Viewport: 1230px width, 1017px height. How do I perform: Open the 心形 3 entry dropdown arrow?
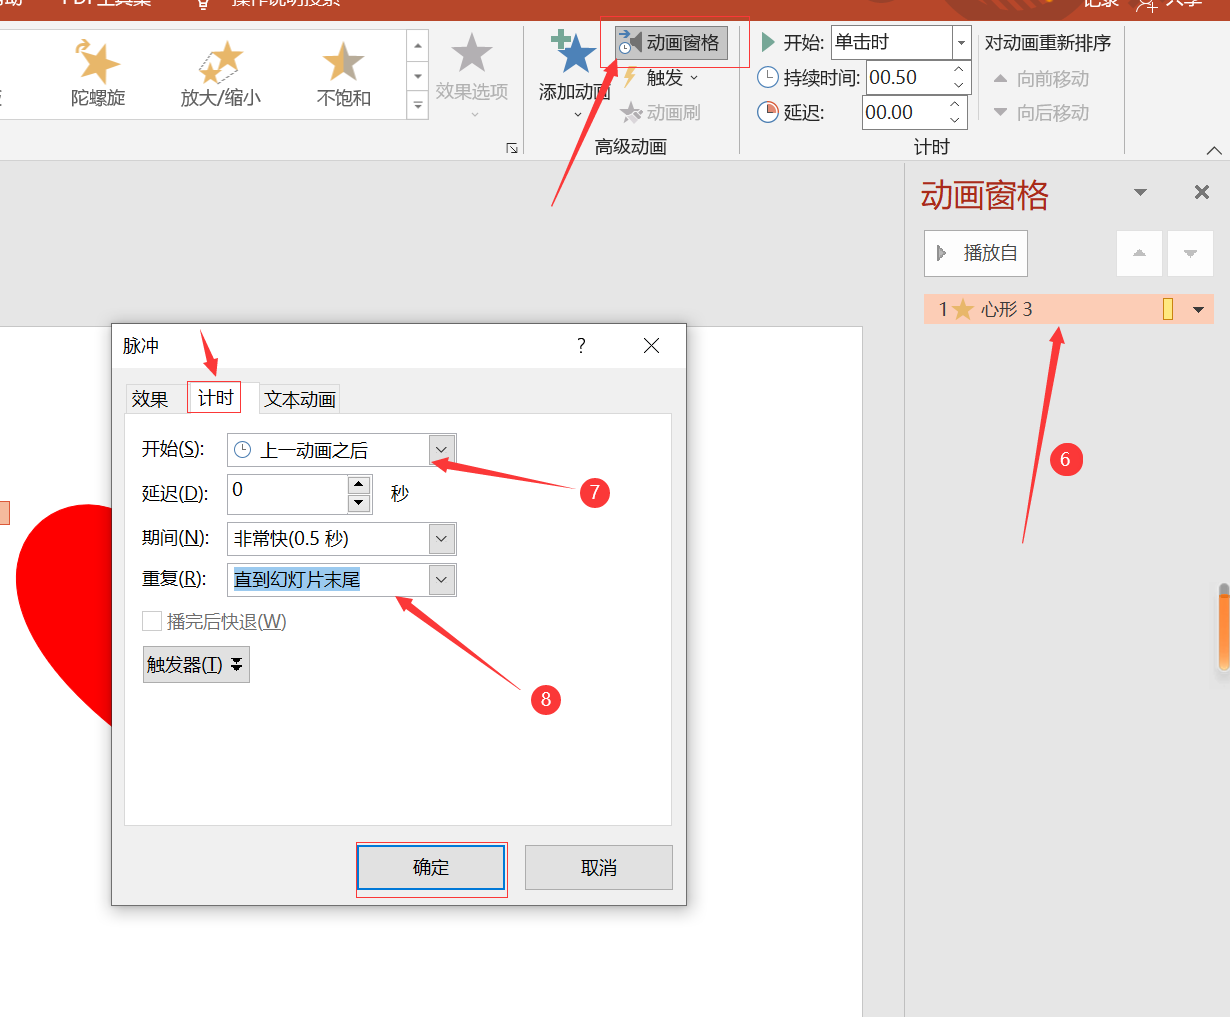(x=1198, y=310)
